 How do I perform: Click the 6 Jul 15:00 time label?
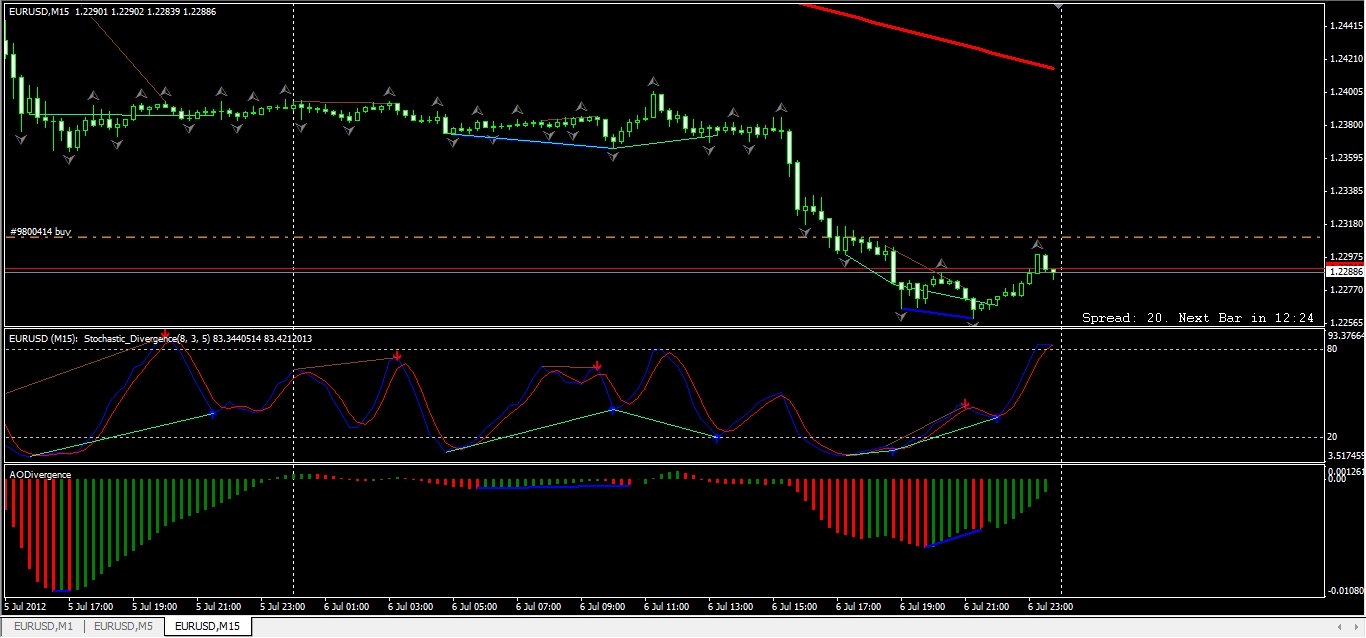click(795, 606)
